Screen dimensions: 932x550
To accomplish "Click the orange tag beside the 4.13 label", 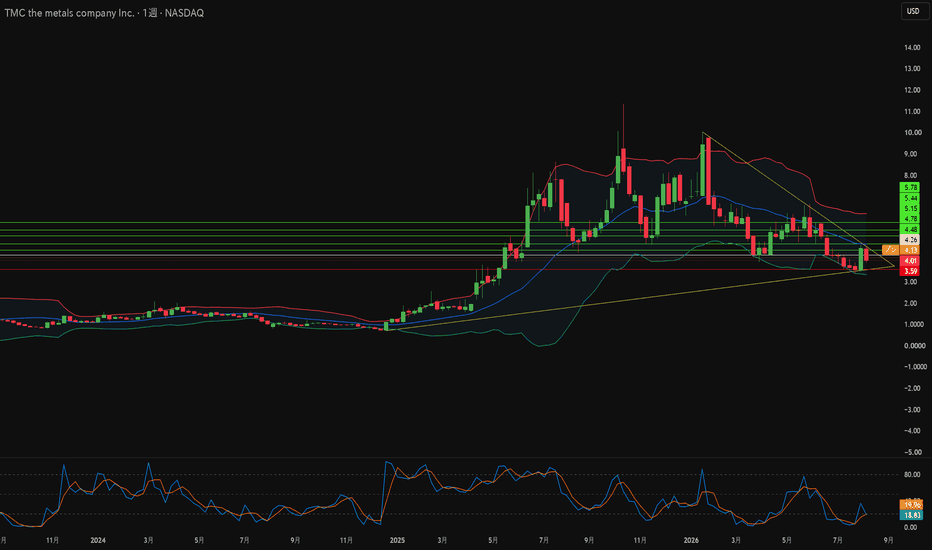I will pos(890,250).
